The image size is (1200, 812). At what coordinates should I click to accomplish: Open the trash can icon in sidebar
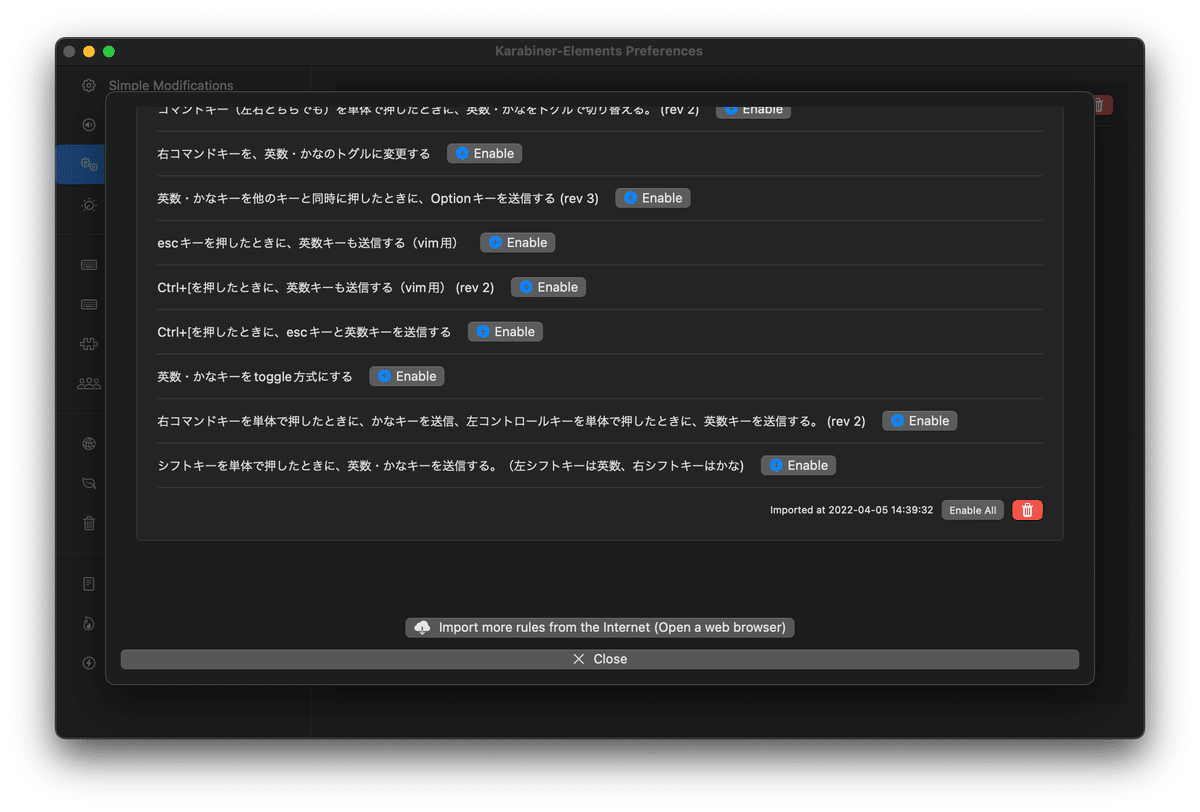point(89,522)
